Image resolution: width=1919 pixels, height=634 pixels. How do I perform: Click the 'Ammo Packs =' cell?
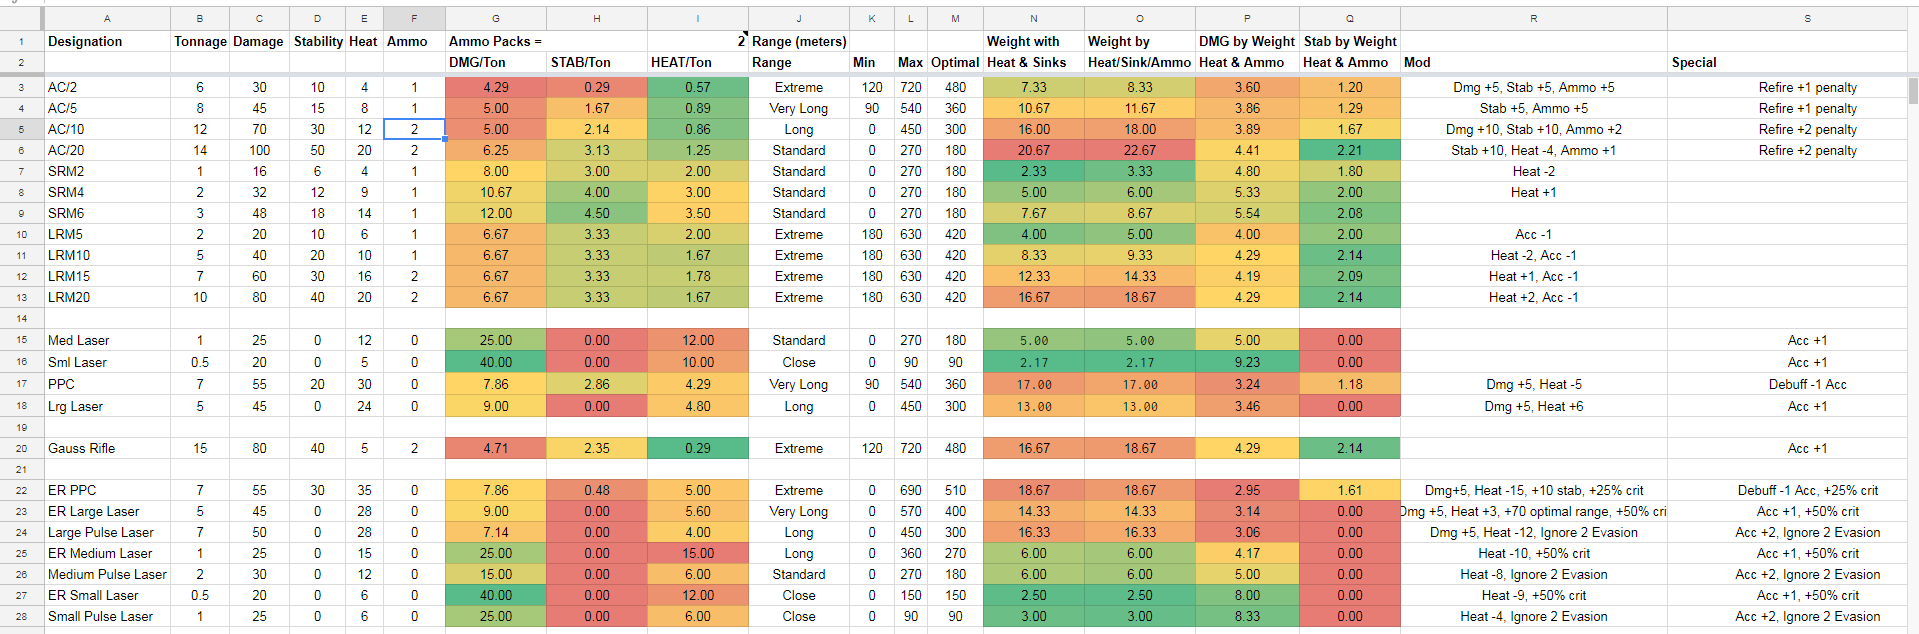click(x=496, y=41)
